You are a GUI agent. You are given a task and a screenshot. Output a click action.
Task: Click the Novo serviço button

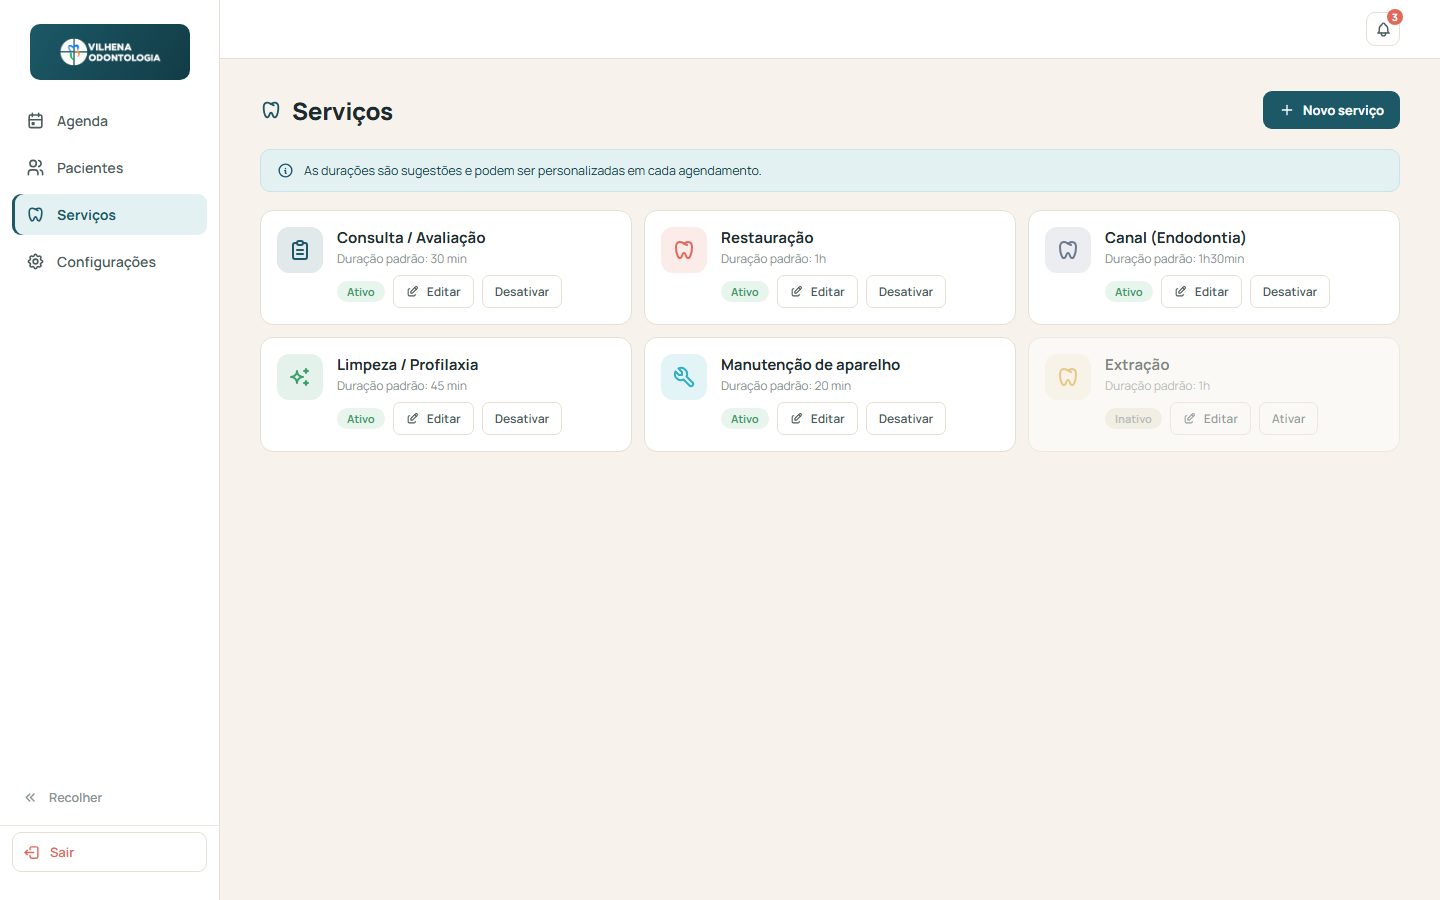coord(1331,110)
